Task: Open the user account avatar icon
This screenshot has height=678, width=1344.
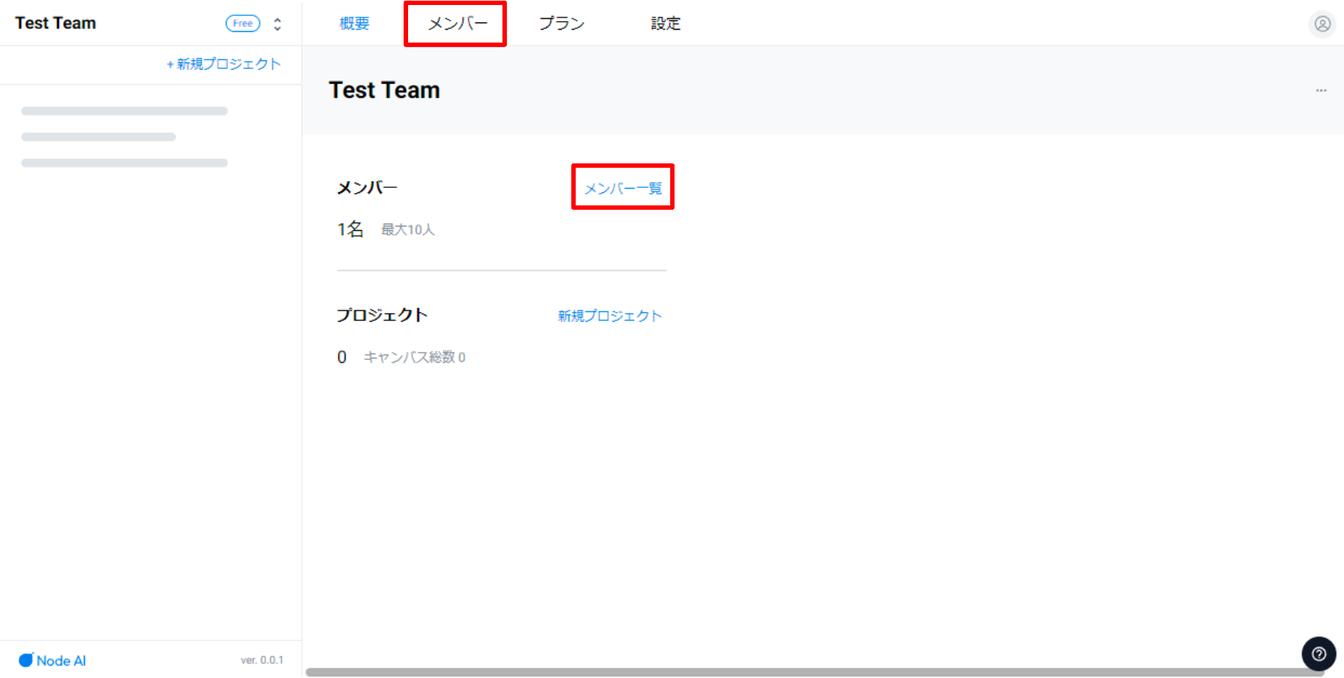Action: [x=1322, y=24]
